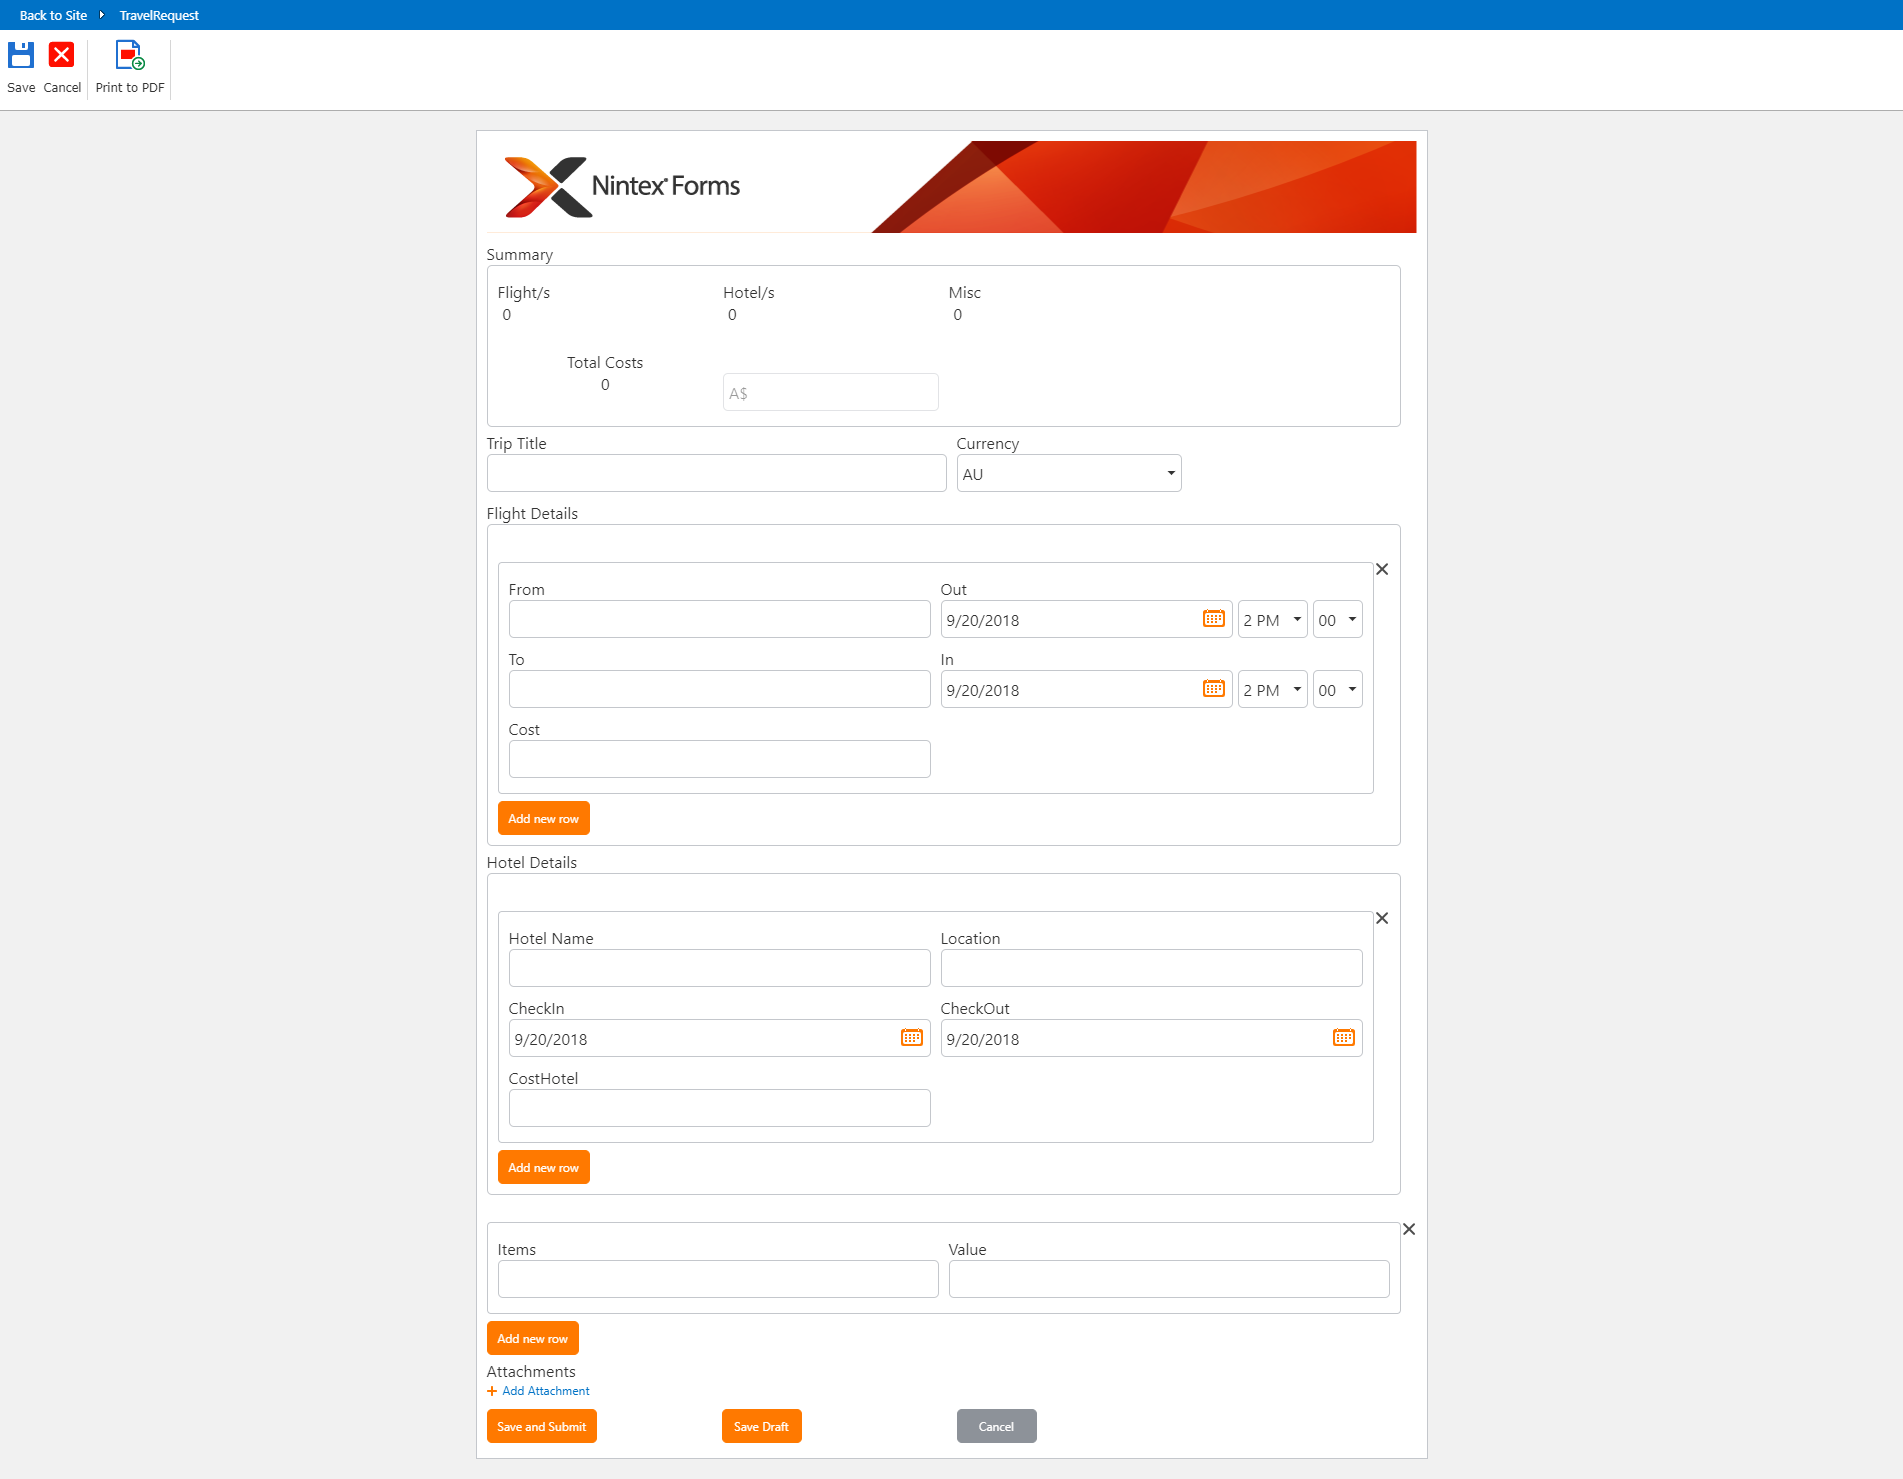Viewport: 1903px width, 1479px height.
Task: Click the Flight/s summary label
Action: pos(523,293)
